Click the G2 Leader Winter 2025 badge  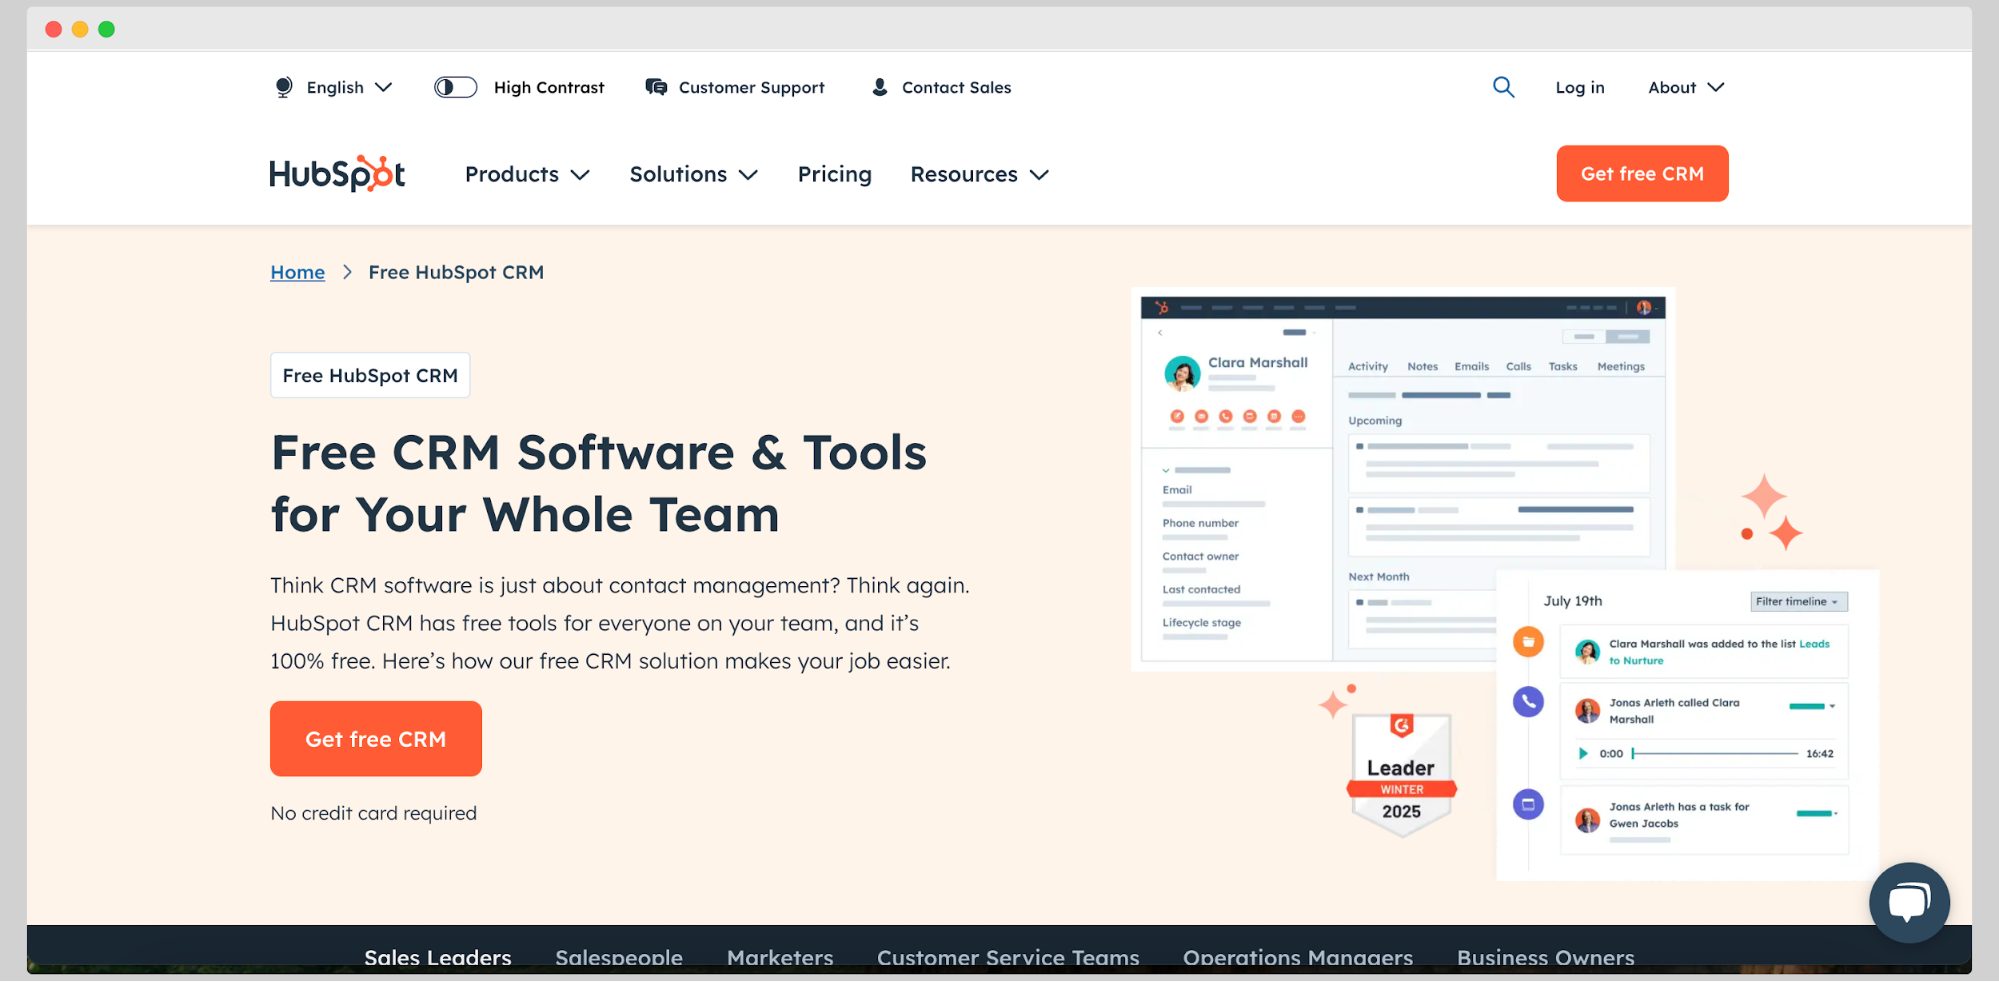[x=1401, y=774]
